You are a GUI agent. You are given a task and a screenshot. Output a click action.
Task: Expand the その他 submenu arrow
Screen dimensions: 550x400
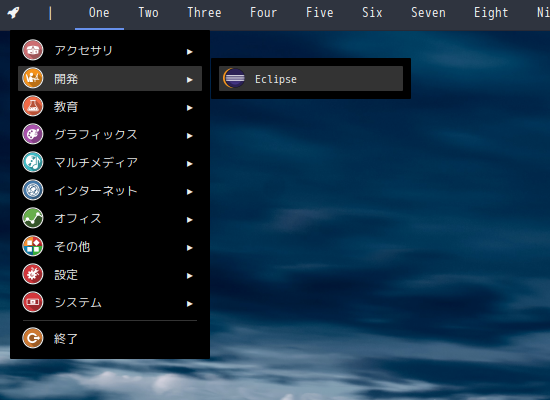pos(189,248)
